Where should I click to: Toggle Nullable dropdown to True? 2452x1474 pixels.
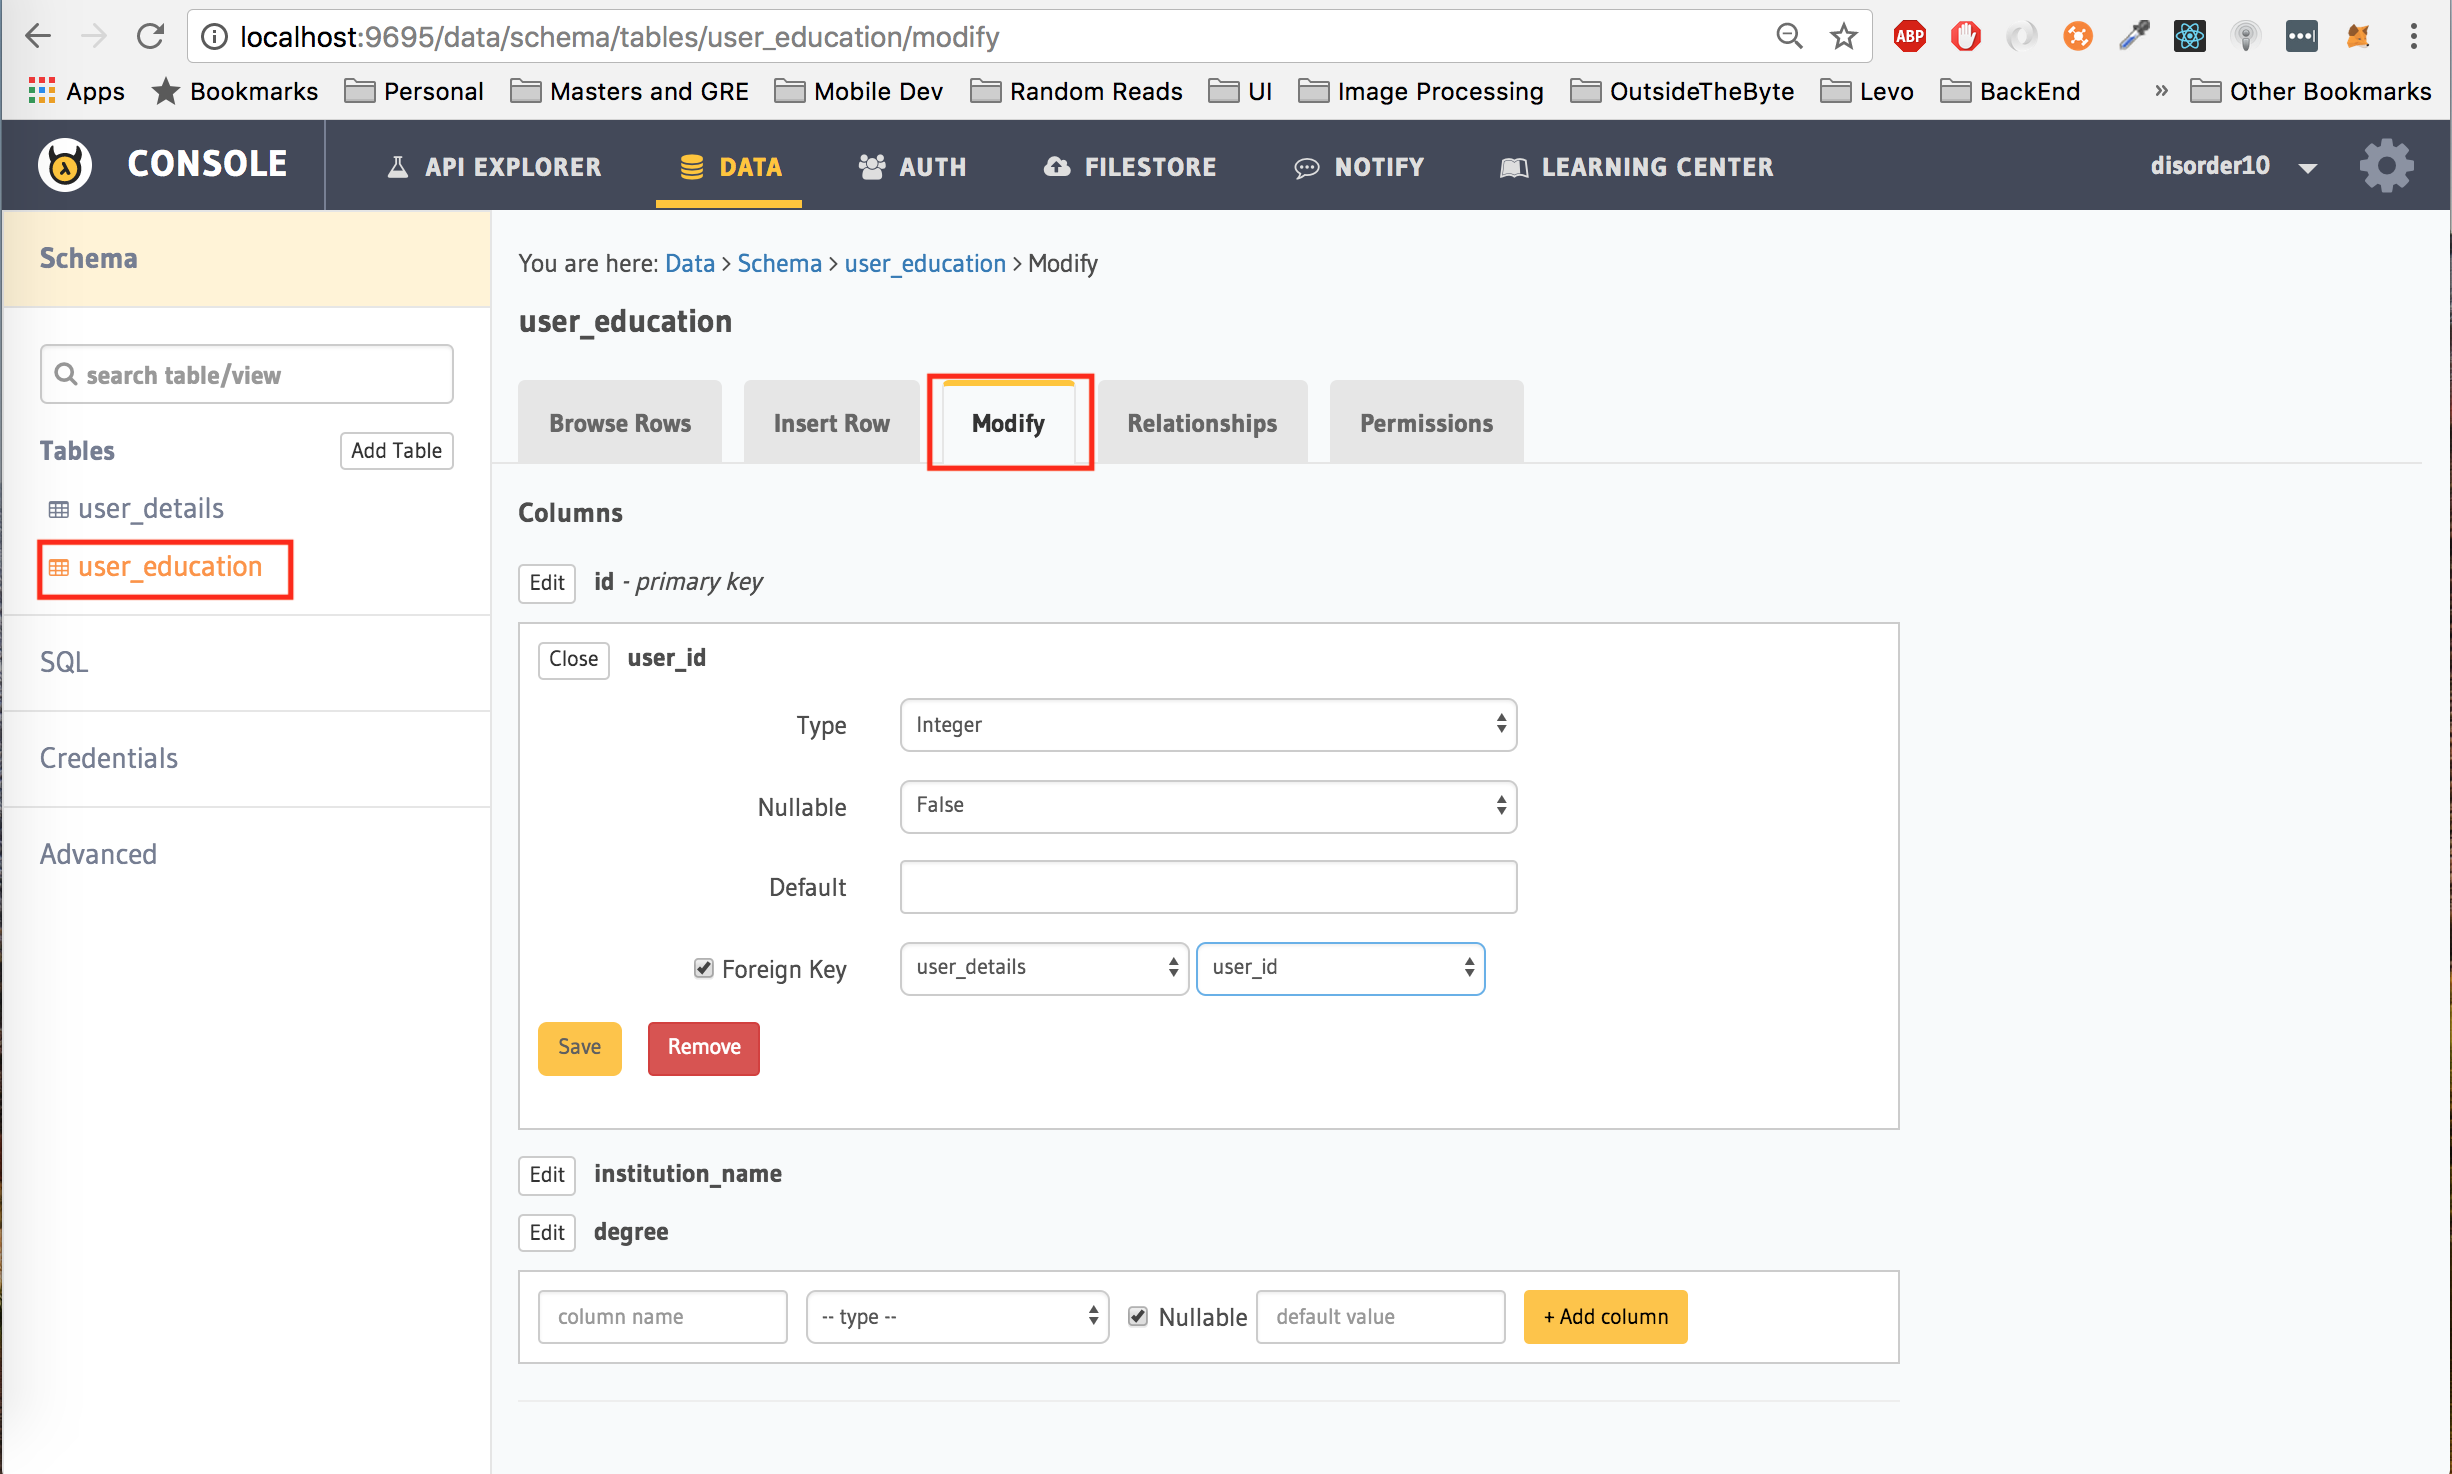[1210, 804]
